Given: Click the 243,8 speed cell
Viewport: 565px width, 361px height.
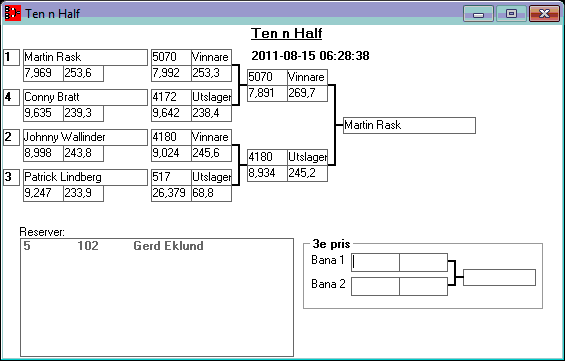Looking at the screenshot, I should click(x=84, y=153).
